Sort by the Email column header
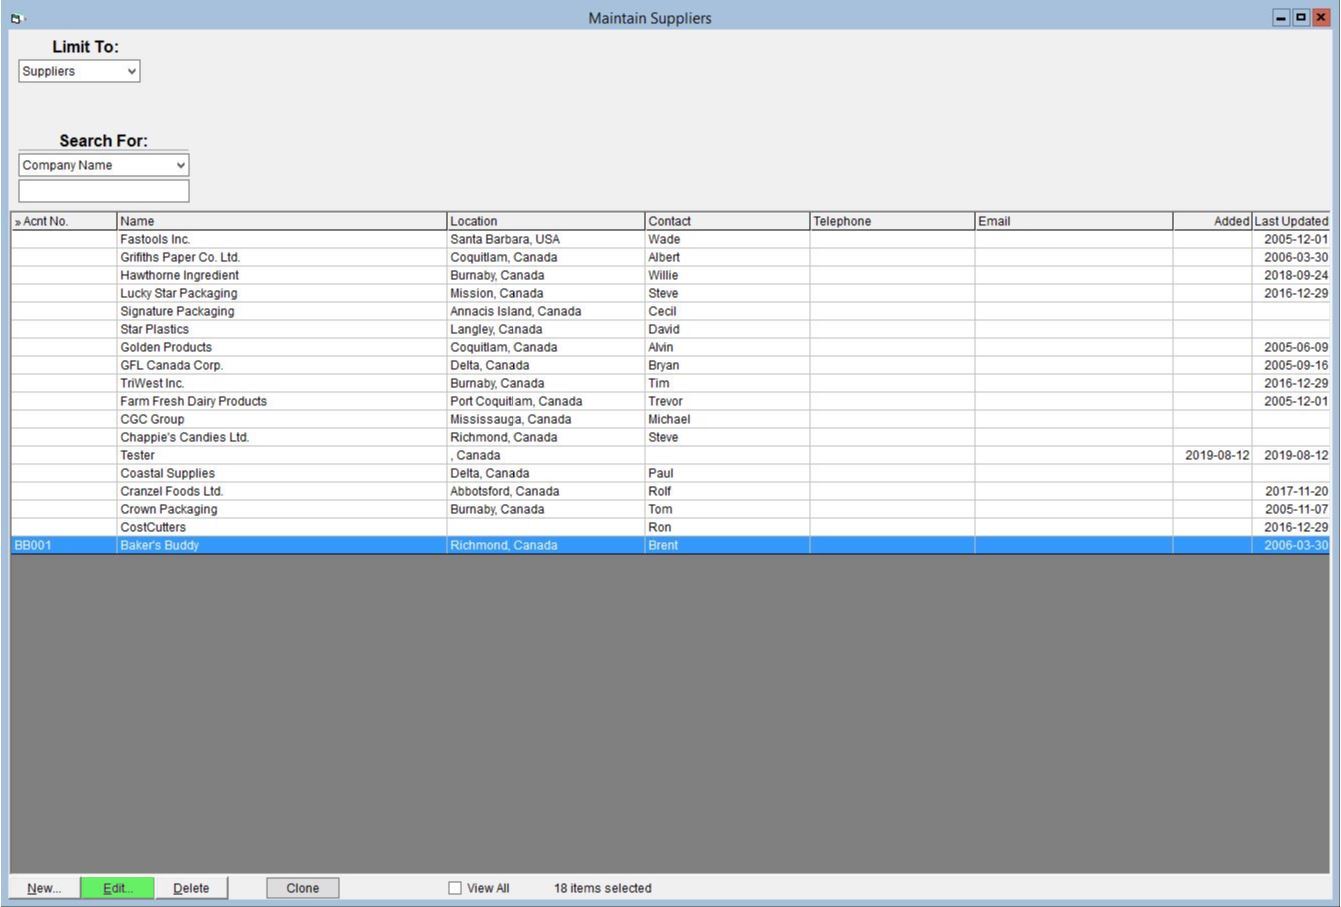Viewport: 1341px width, 907px height. click(1074, 221)
